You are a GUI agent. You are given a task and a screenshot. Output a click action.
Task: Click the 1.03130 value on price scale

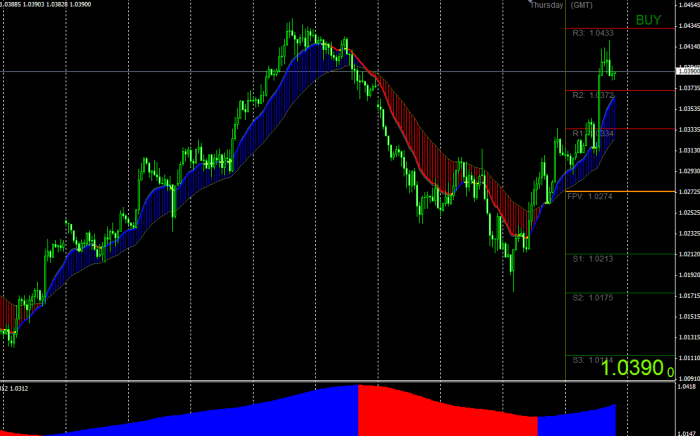coord(689,150)
